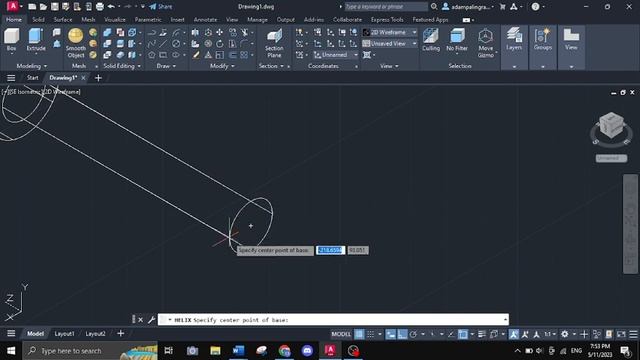Add a new drawing tab
Screen dimensions: 640x360
98,78
